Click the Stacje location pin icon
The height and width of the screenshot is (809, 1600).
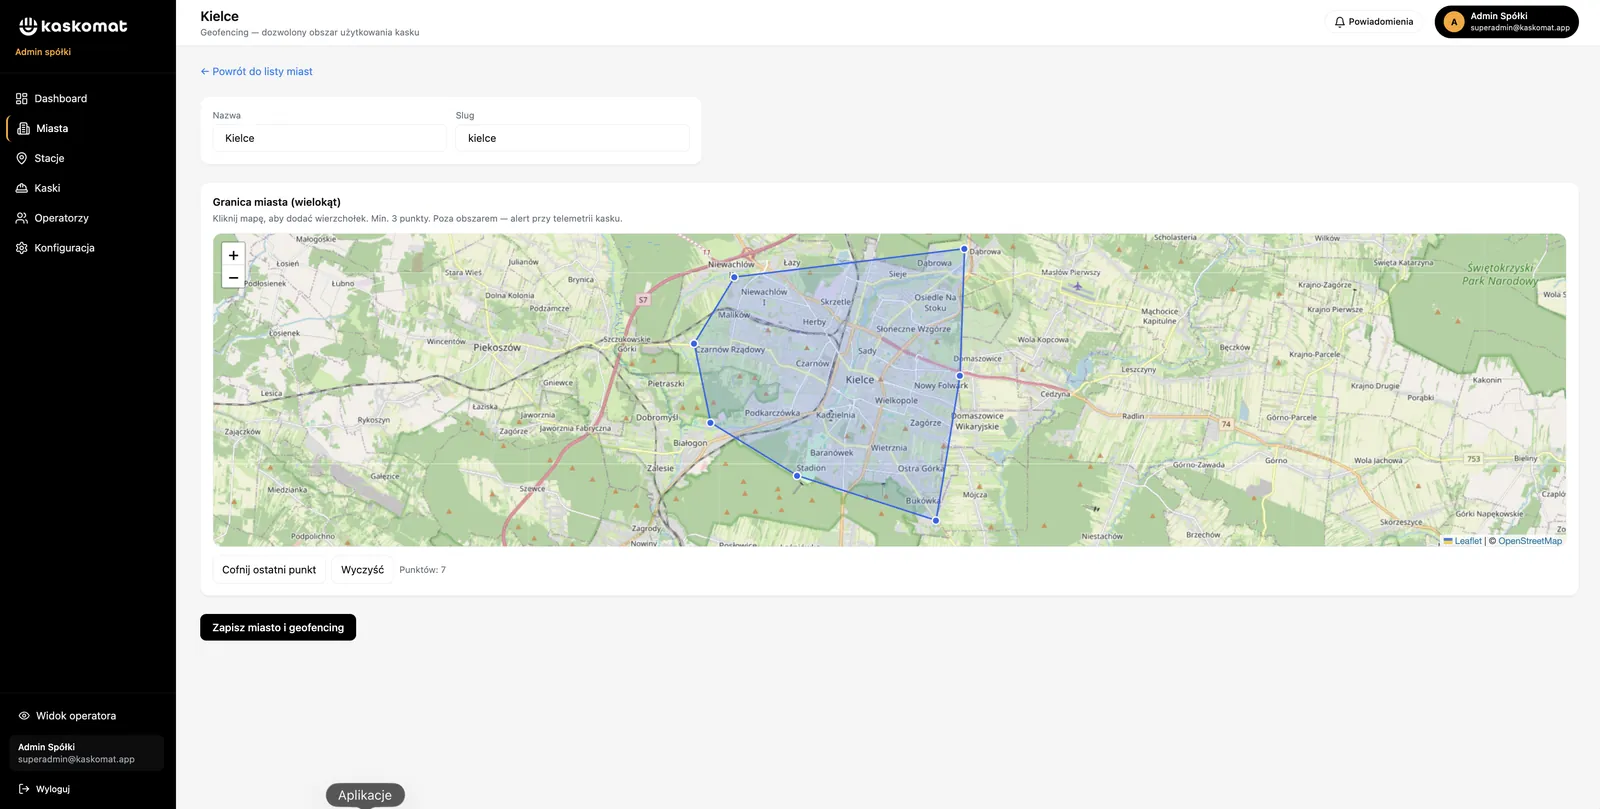click(x=22, y=159)
